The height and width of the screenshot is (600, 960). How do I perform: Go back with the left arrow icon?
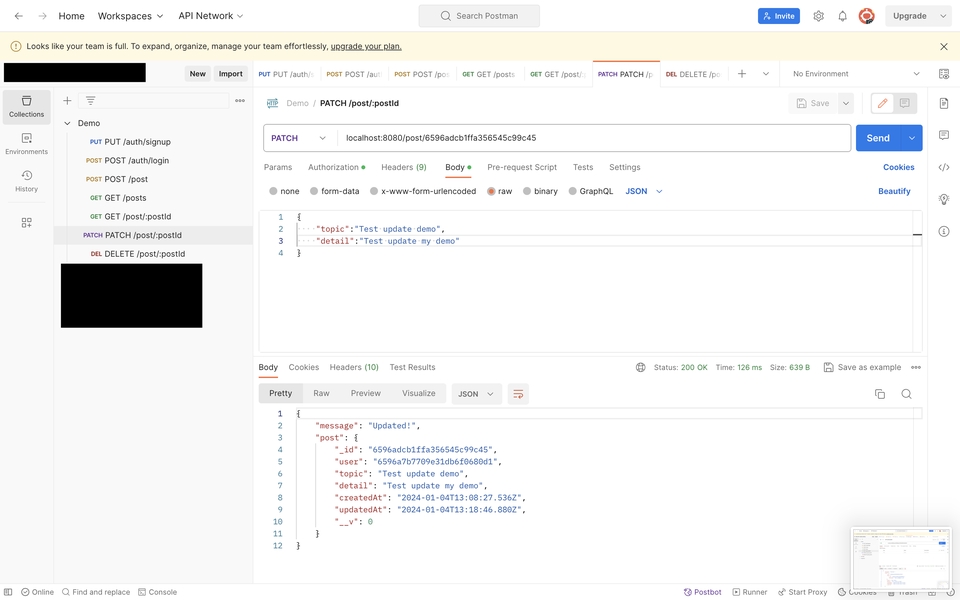19,16
